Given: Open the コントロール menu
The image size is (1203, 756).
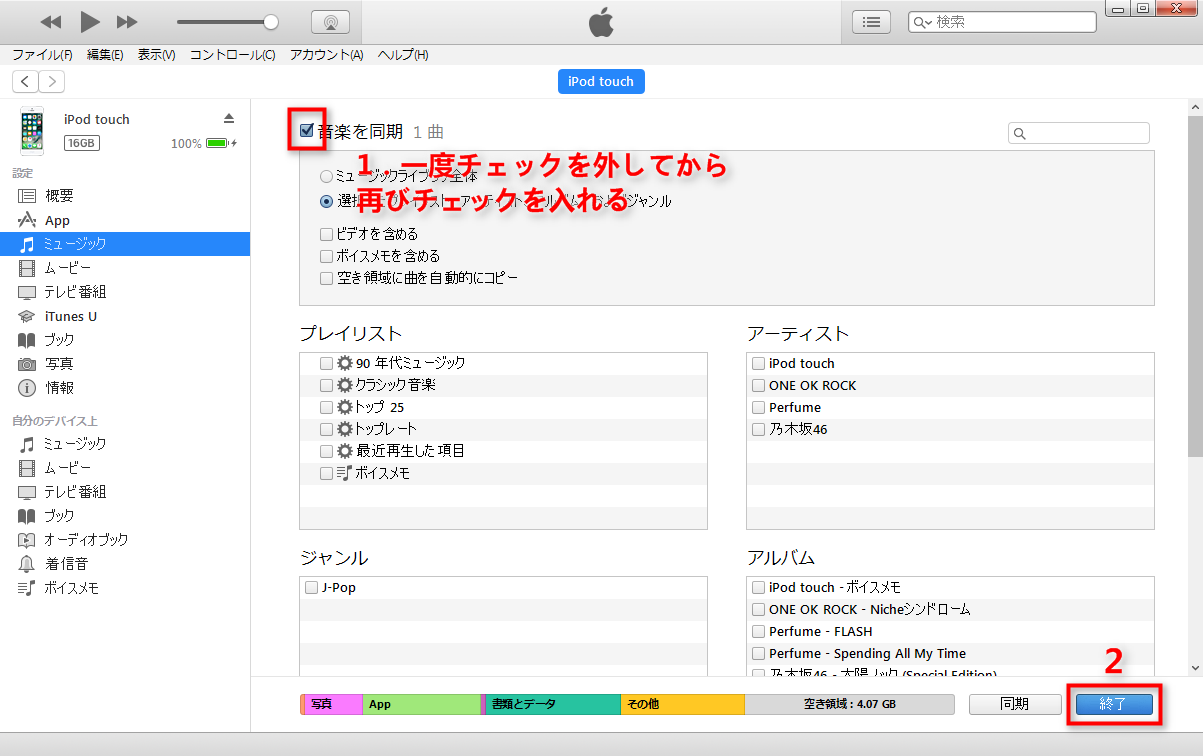Looking at the screenshot, I should coord(233,55).
